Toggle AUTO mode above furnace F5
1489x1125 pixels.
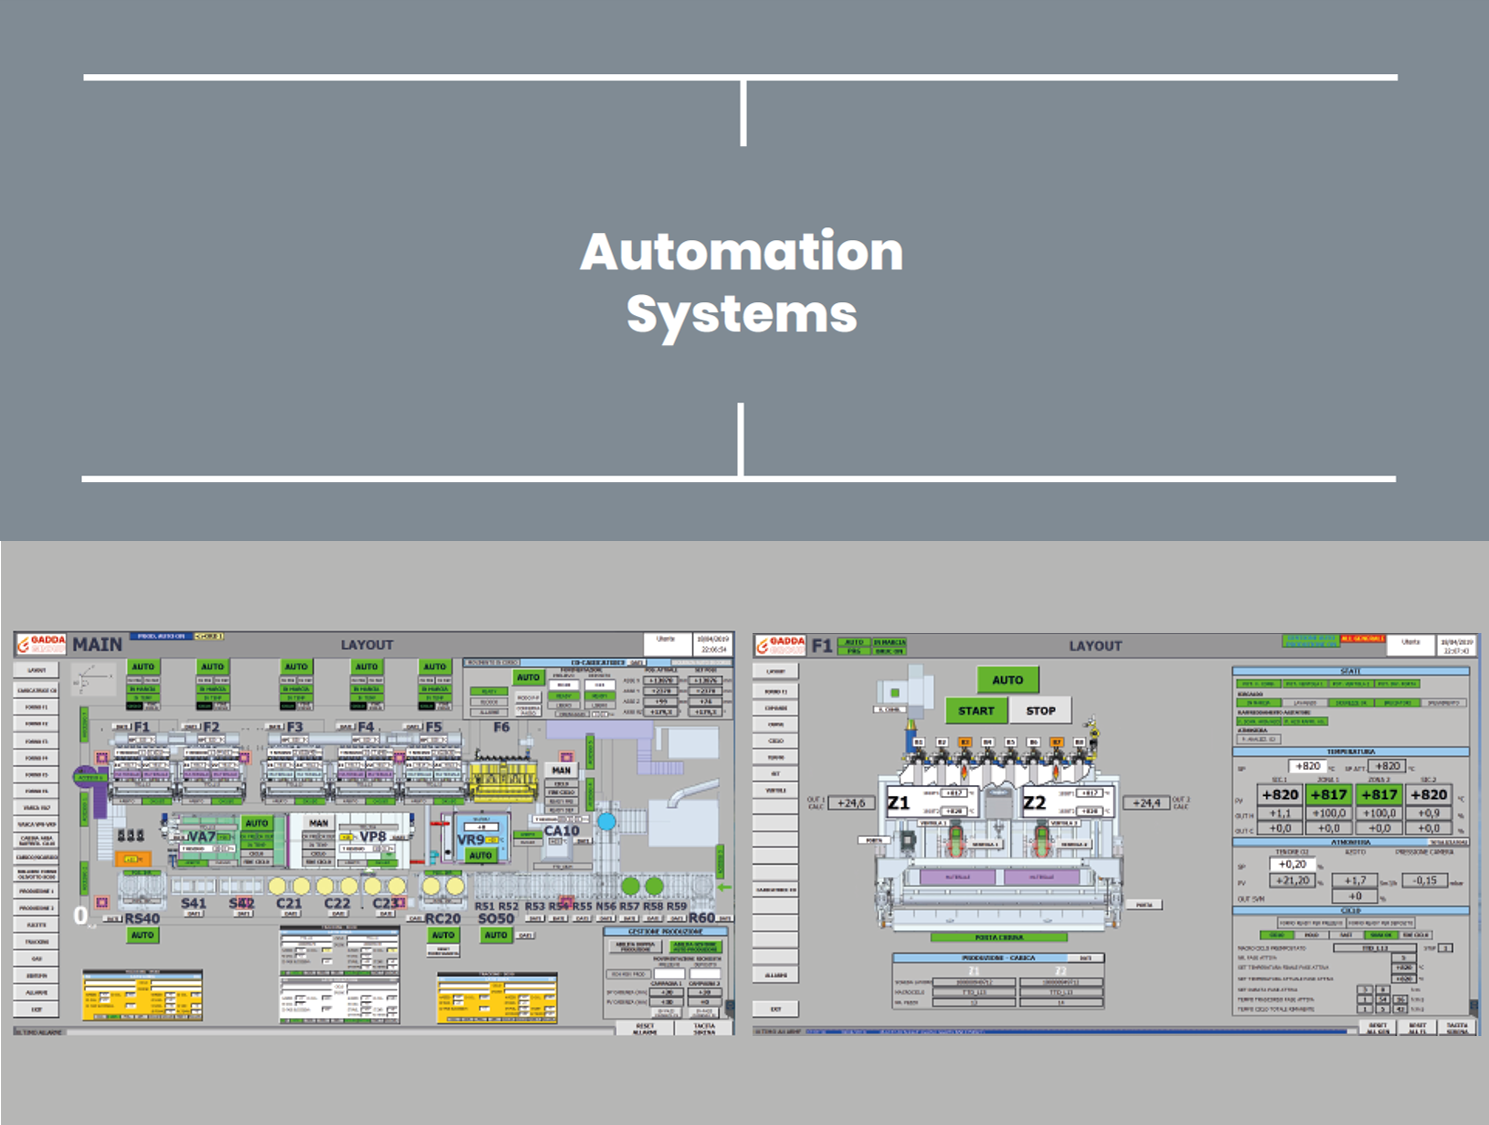(435, 667)
